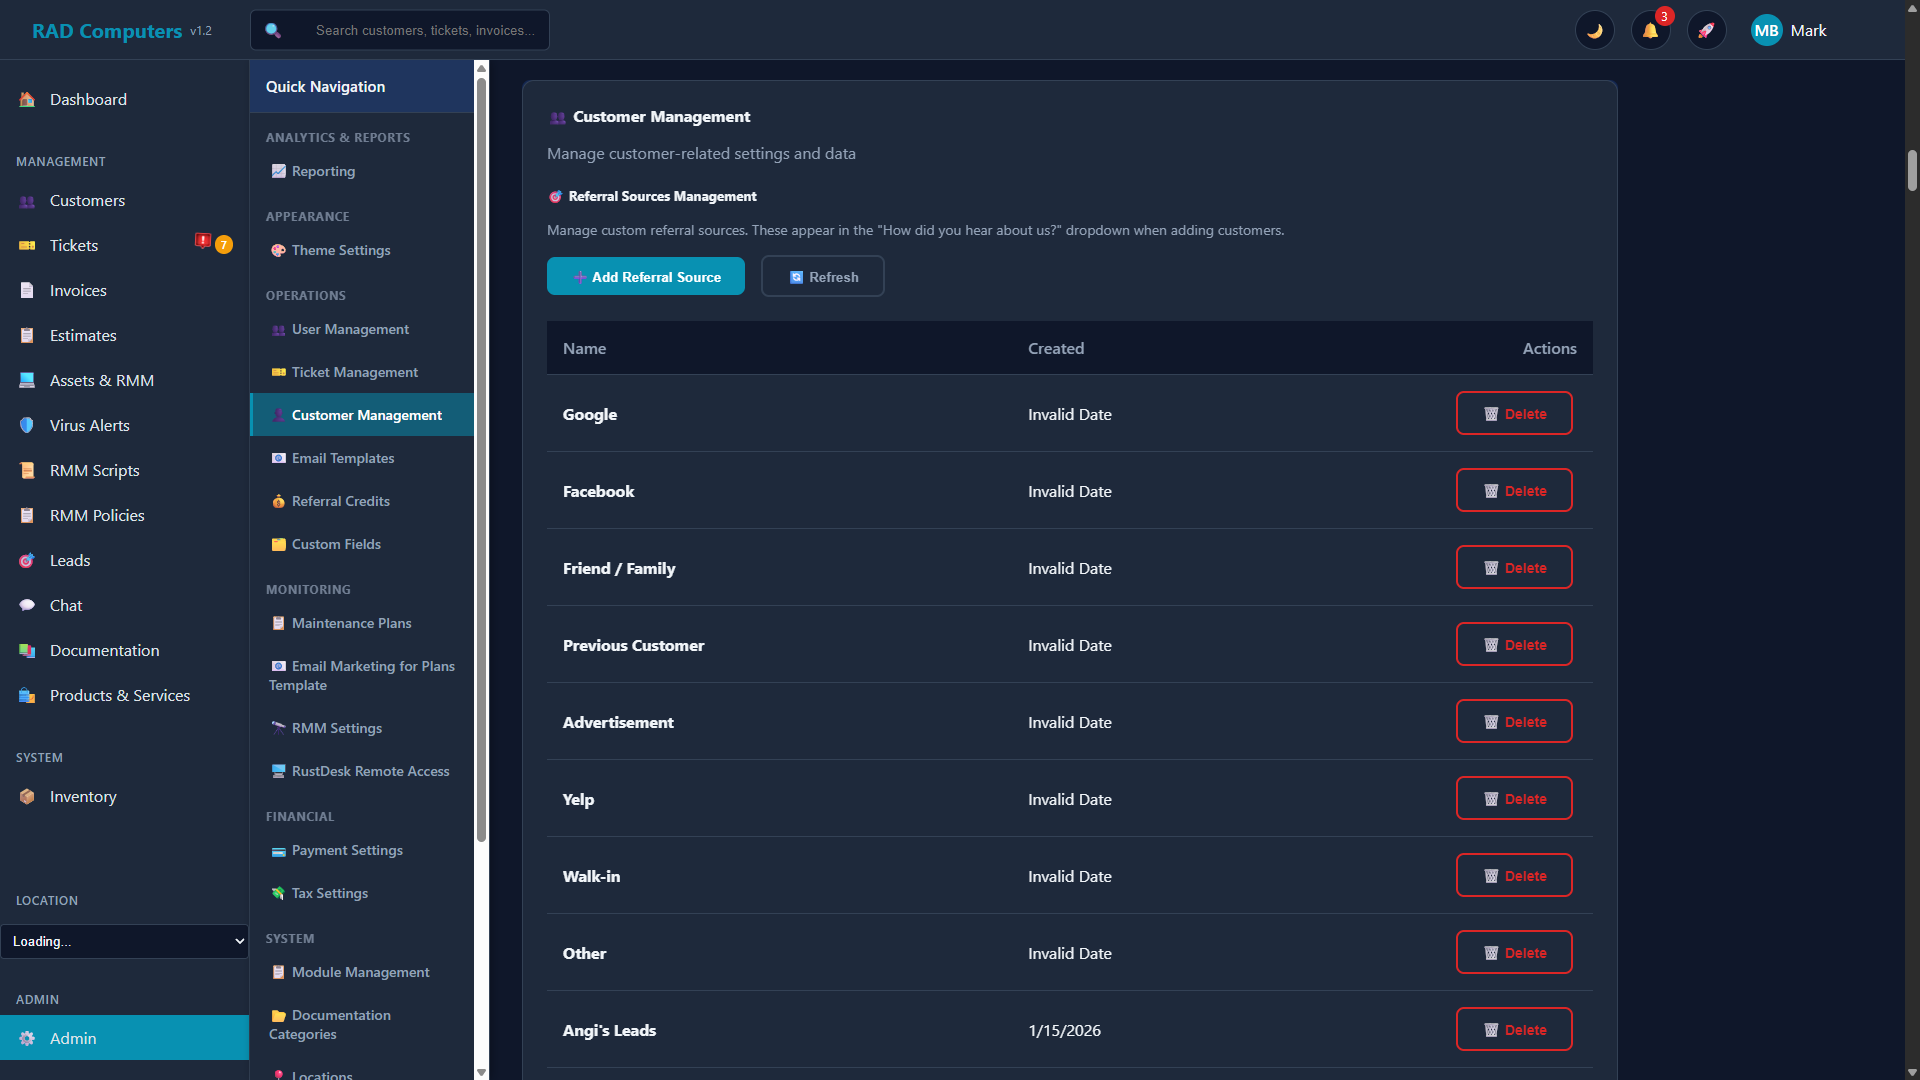This screenshot has height=1080, width=1920.
Task: Toggle dark mode with the moon icon
Action: pyautogui.click(x=1595, y=30)
